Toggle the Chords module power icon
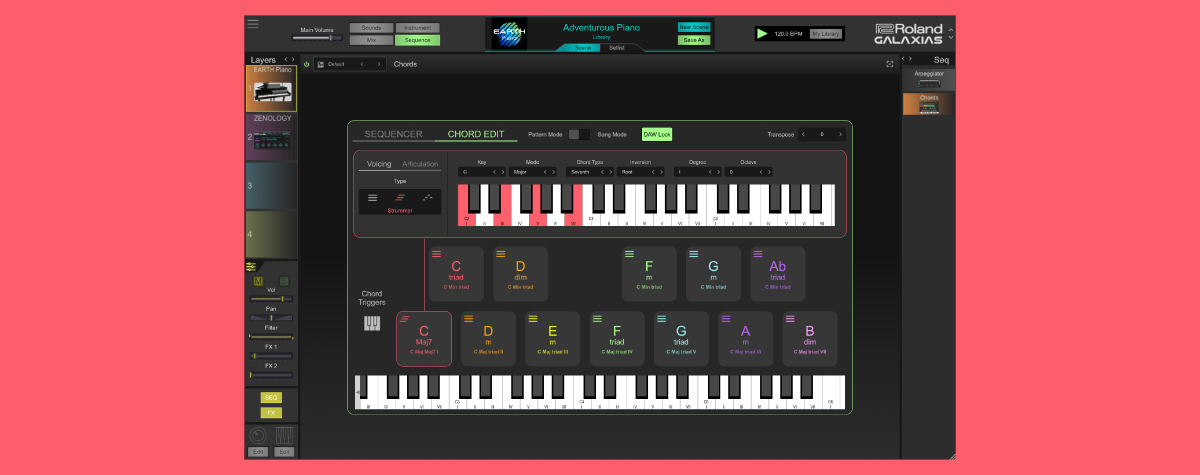The height and width of the screenshot is (475, 1200). pyautogui.click(x=307, y=64)
